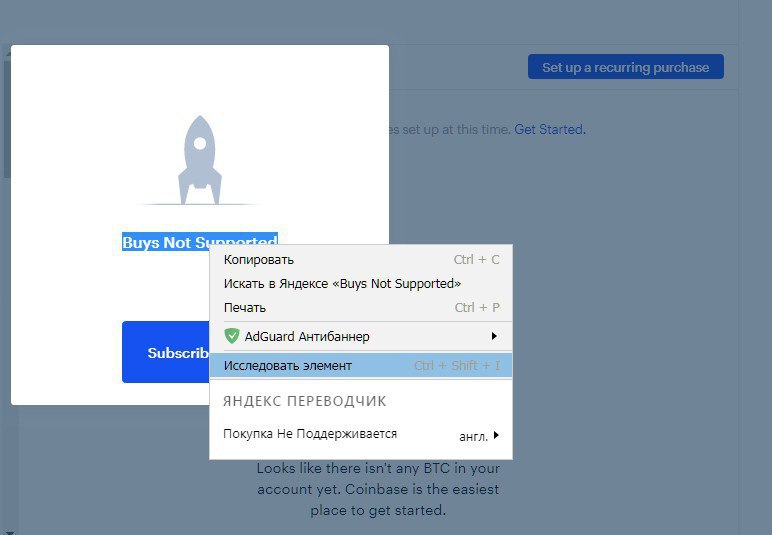This screenshot has height=535, width=772.
Task: Click Set up a recurring purchase button
Action: coord(626,67)
